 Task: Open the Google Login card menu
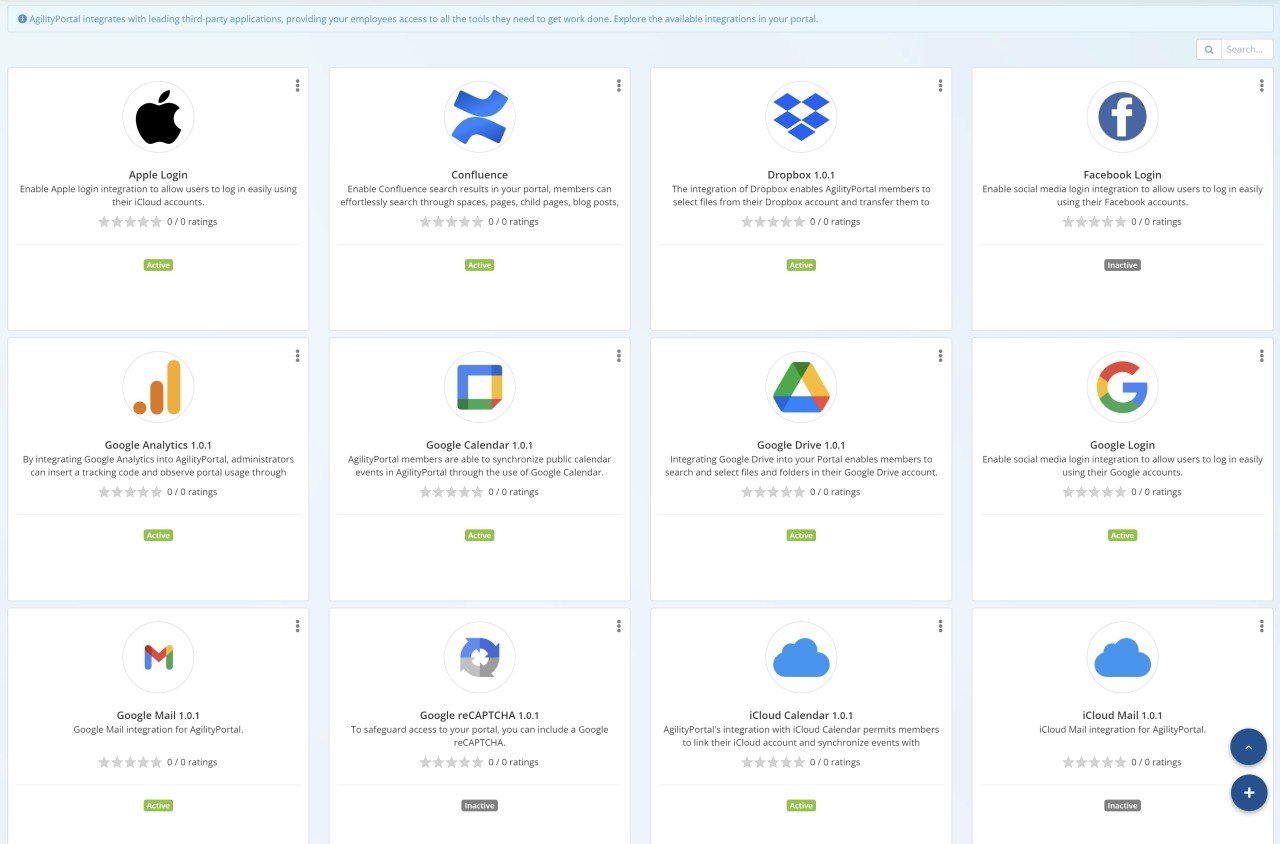click(1261, 355)
